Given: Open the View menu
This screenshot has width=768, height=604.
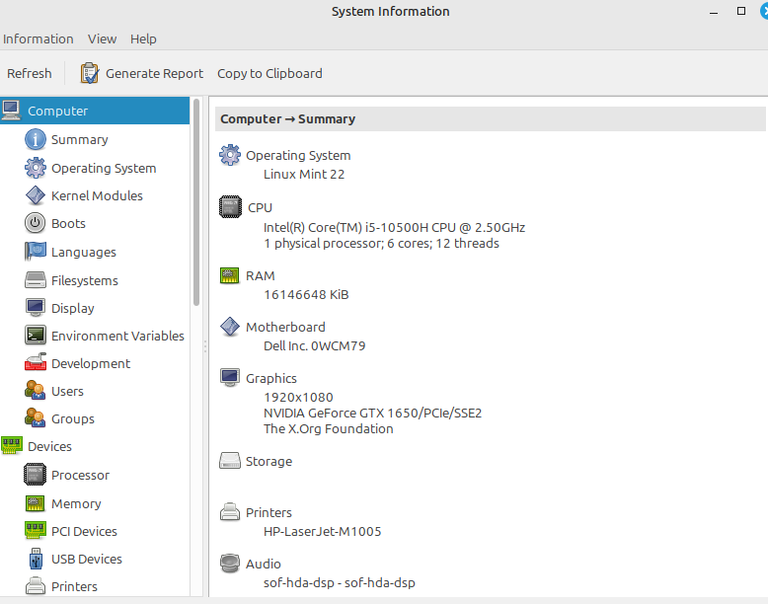Looking at the screenshot, I should 102,39.
